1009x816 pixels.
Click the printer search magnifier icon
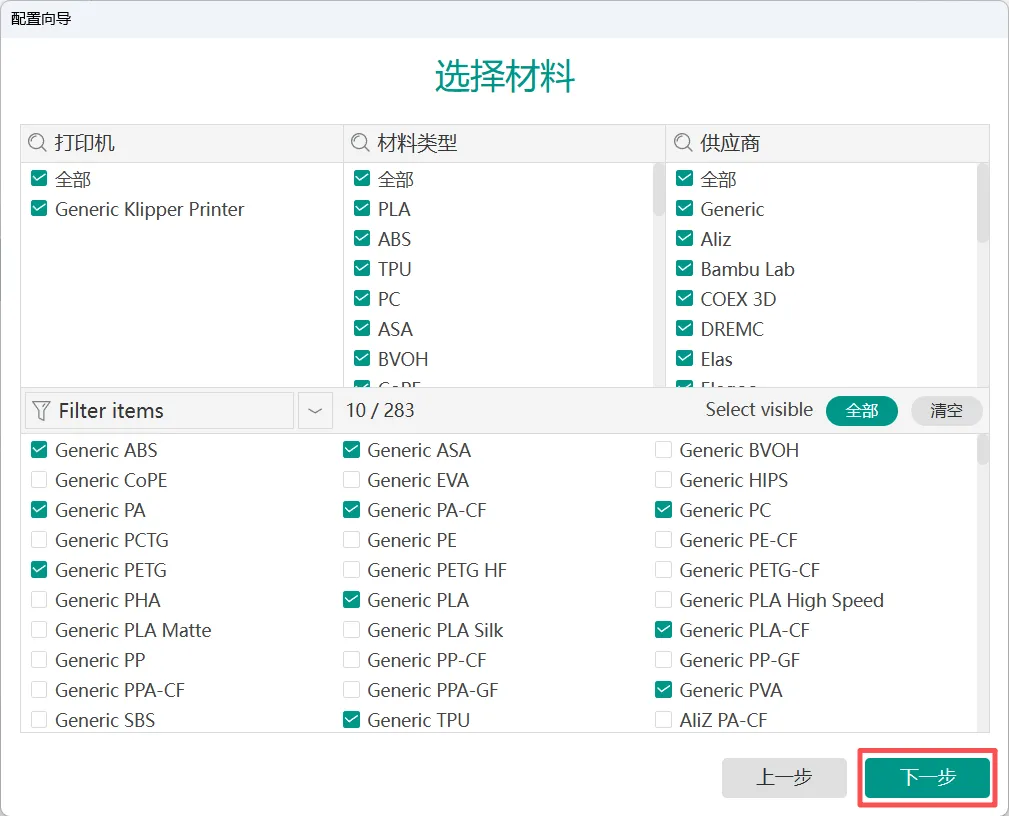(x=37, y=142)
